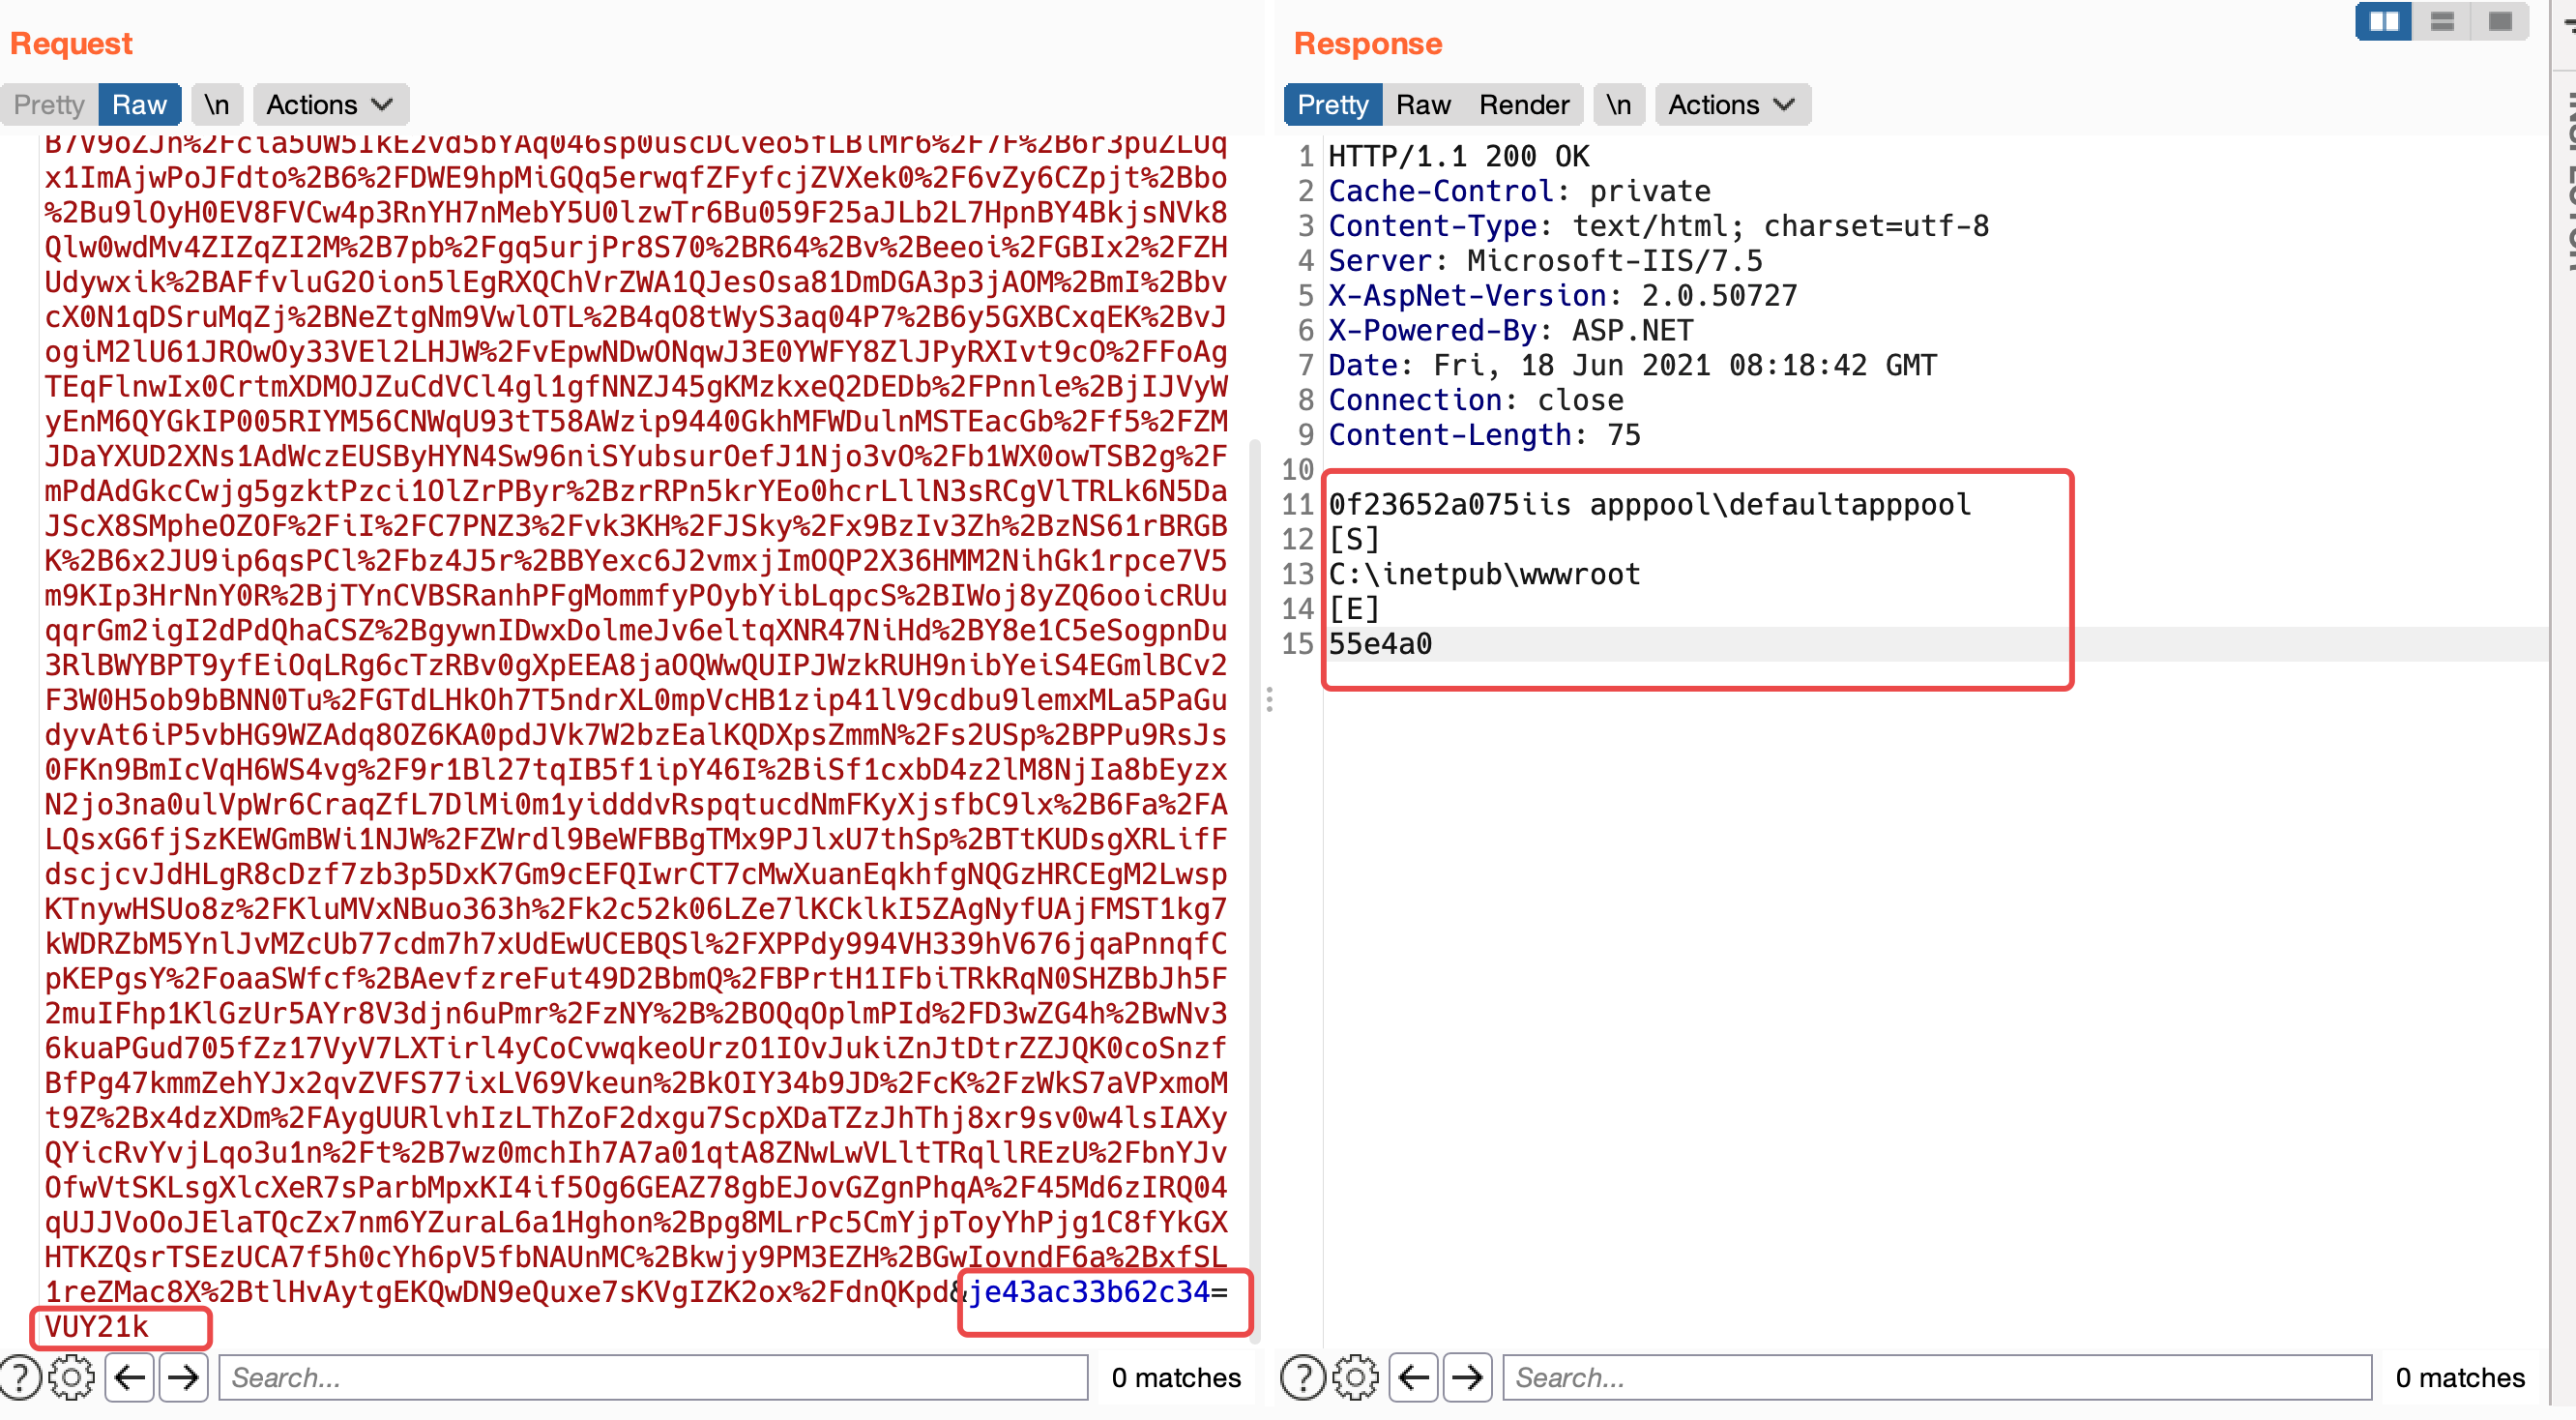The width and height of the screenshot is (2576, 1420).
Task: Click the C:\inetpub\wwwroot path line
Action: coord(1484,574)
